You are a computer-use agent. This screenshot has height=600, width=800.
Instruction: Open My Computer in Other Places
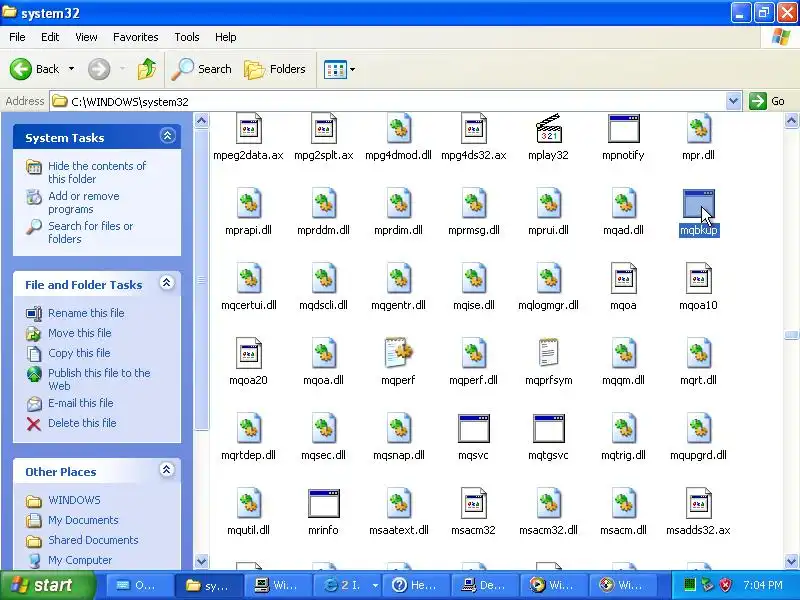click(80, 559)
